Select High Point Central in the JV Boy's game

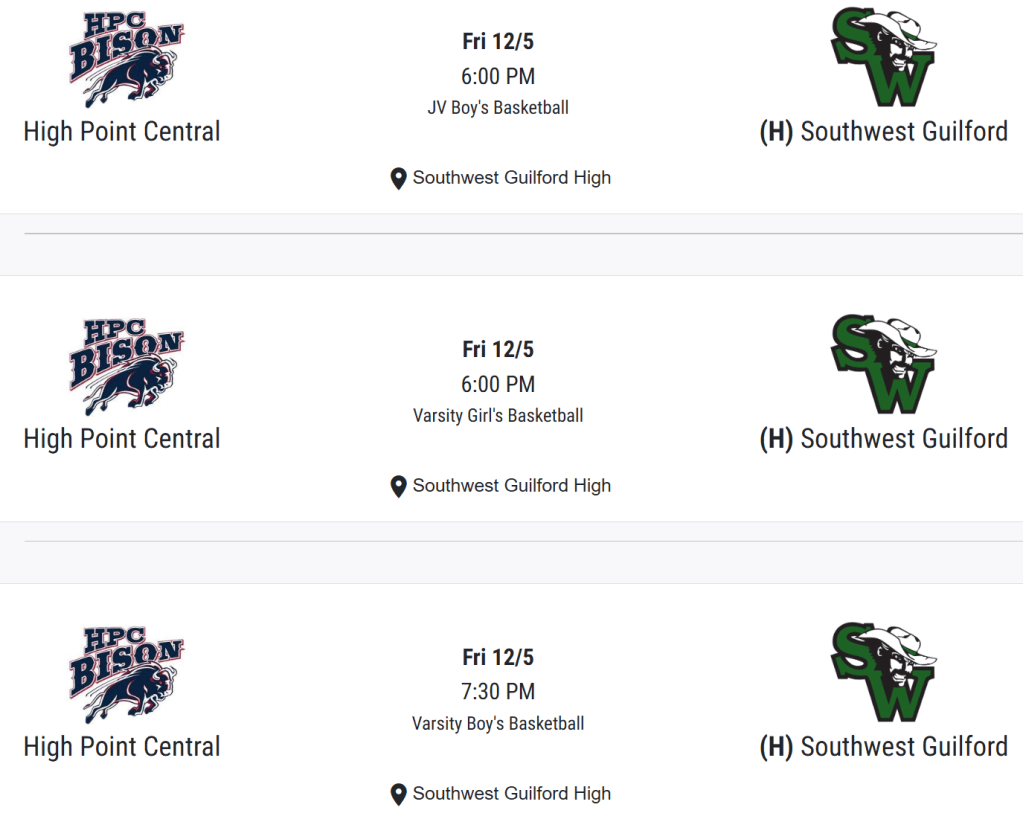pyautogui.click(x=122, y=132)
